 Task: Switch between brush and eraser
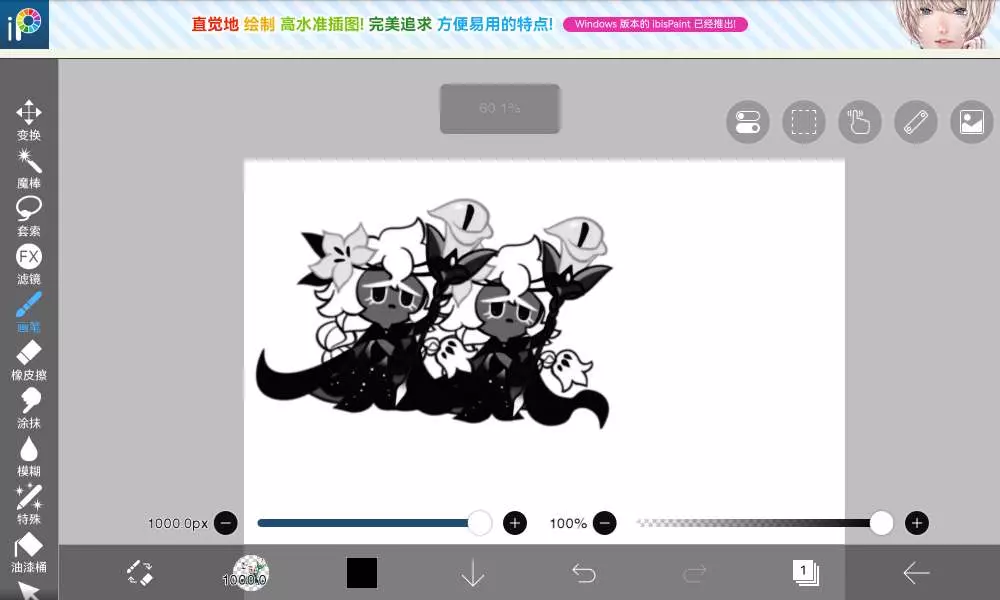click(140, 573)
